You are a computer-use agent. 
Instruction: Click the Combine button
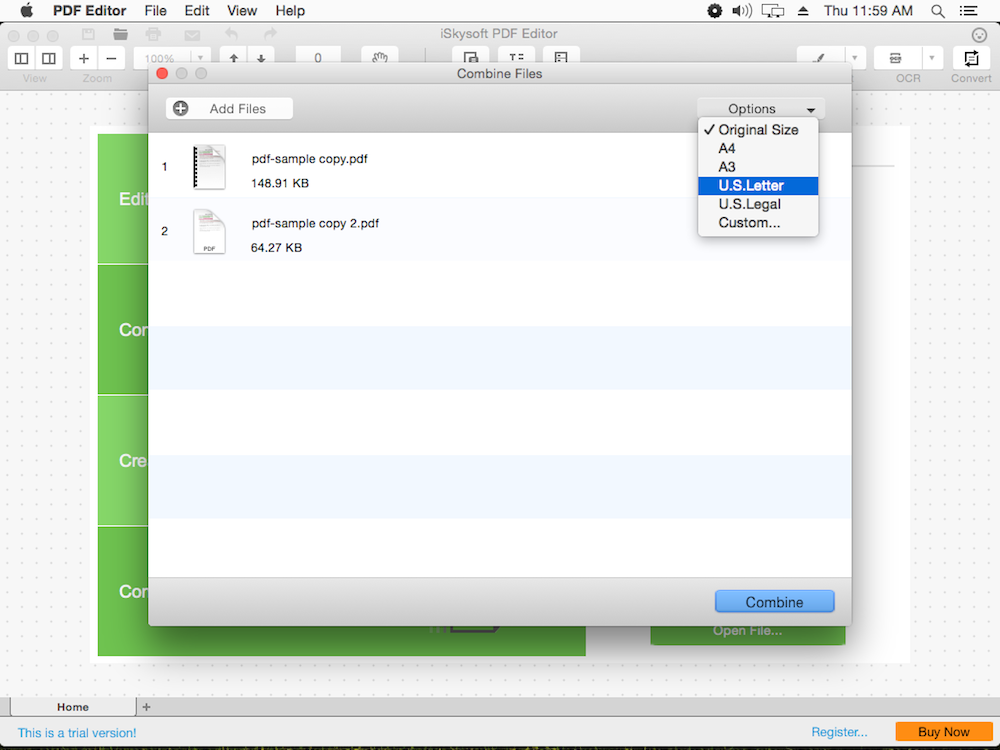774,601
